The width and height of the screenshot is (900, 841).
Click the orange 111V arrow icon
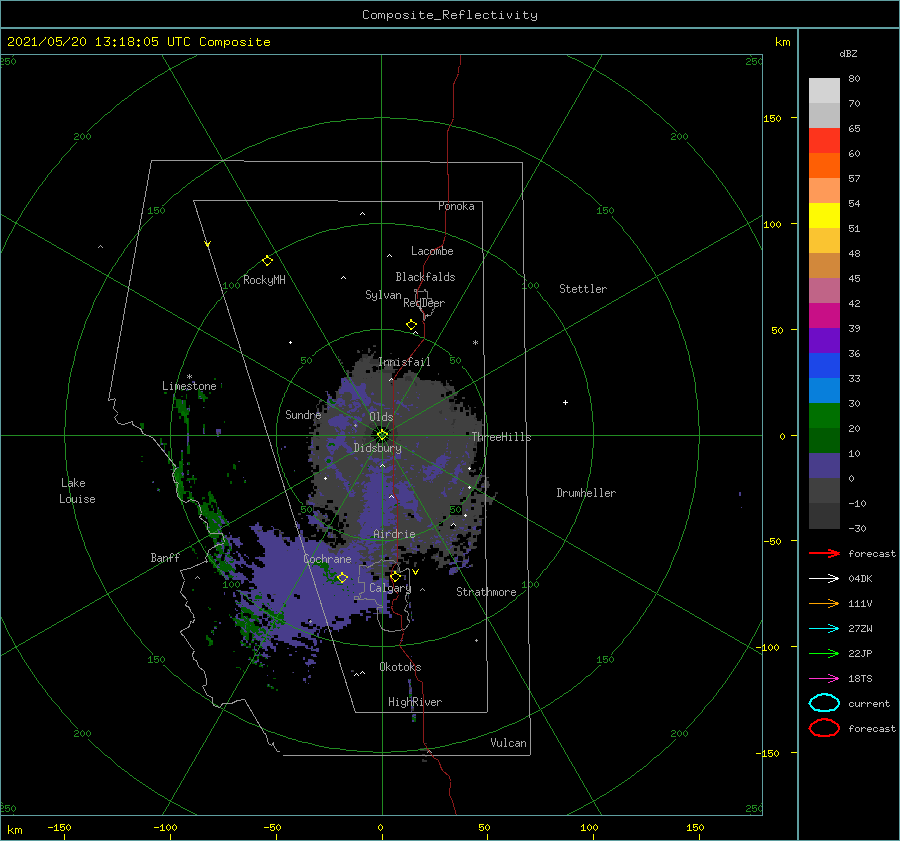[824, 603]
